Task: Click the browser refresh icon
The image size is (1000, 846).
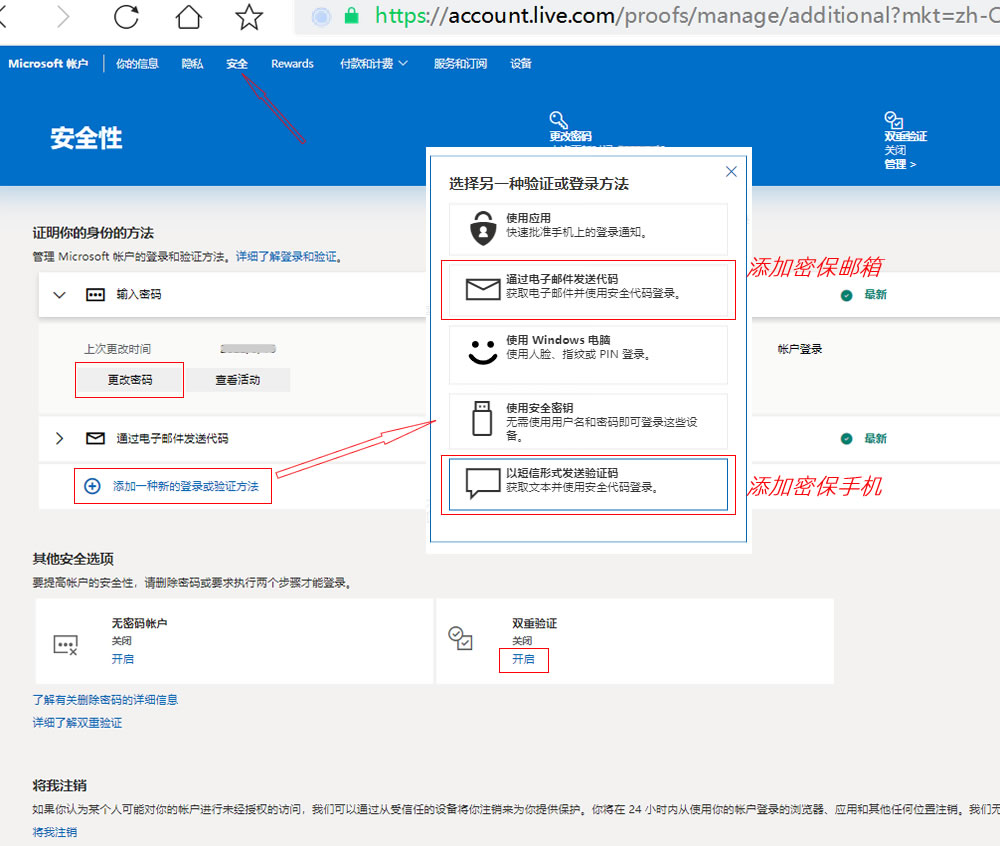Action: tap(126, 17)
